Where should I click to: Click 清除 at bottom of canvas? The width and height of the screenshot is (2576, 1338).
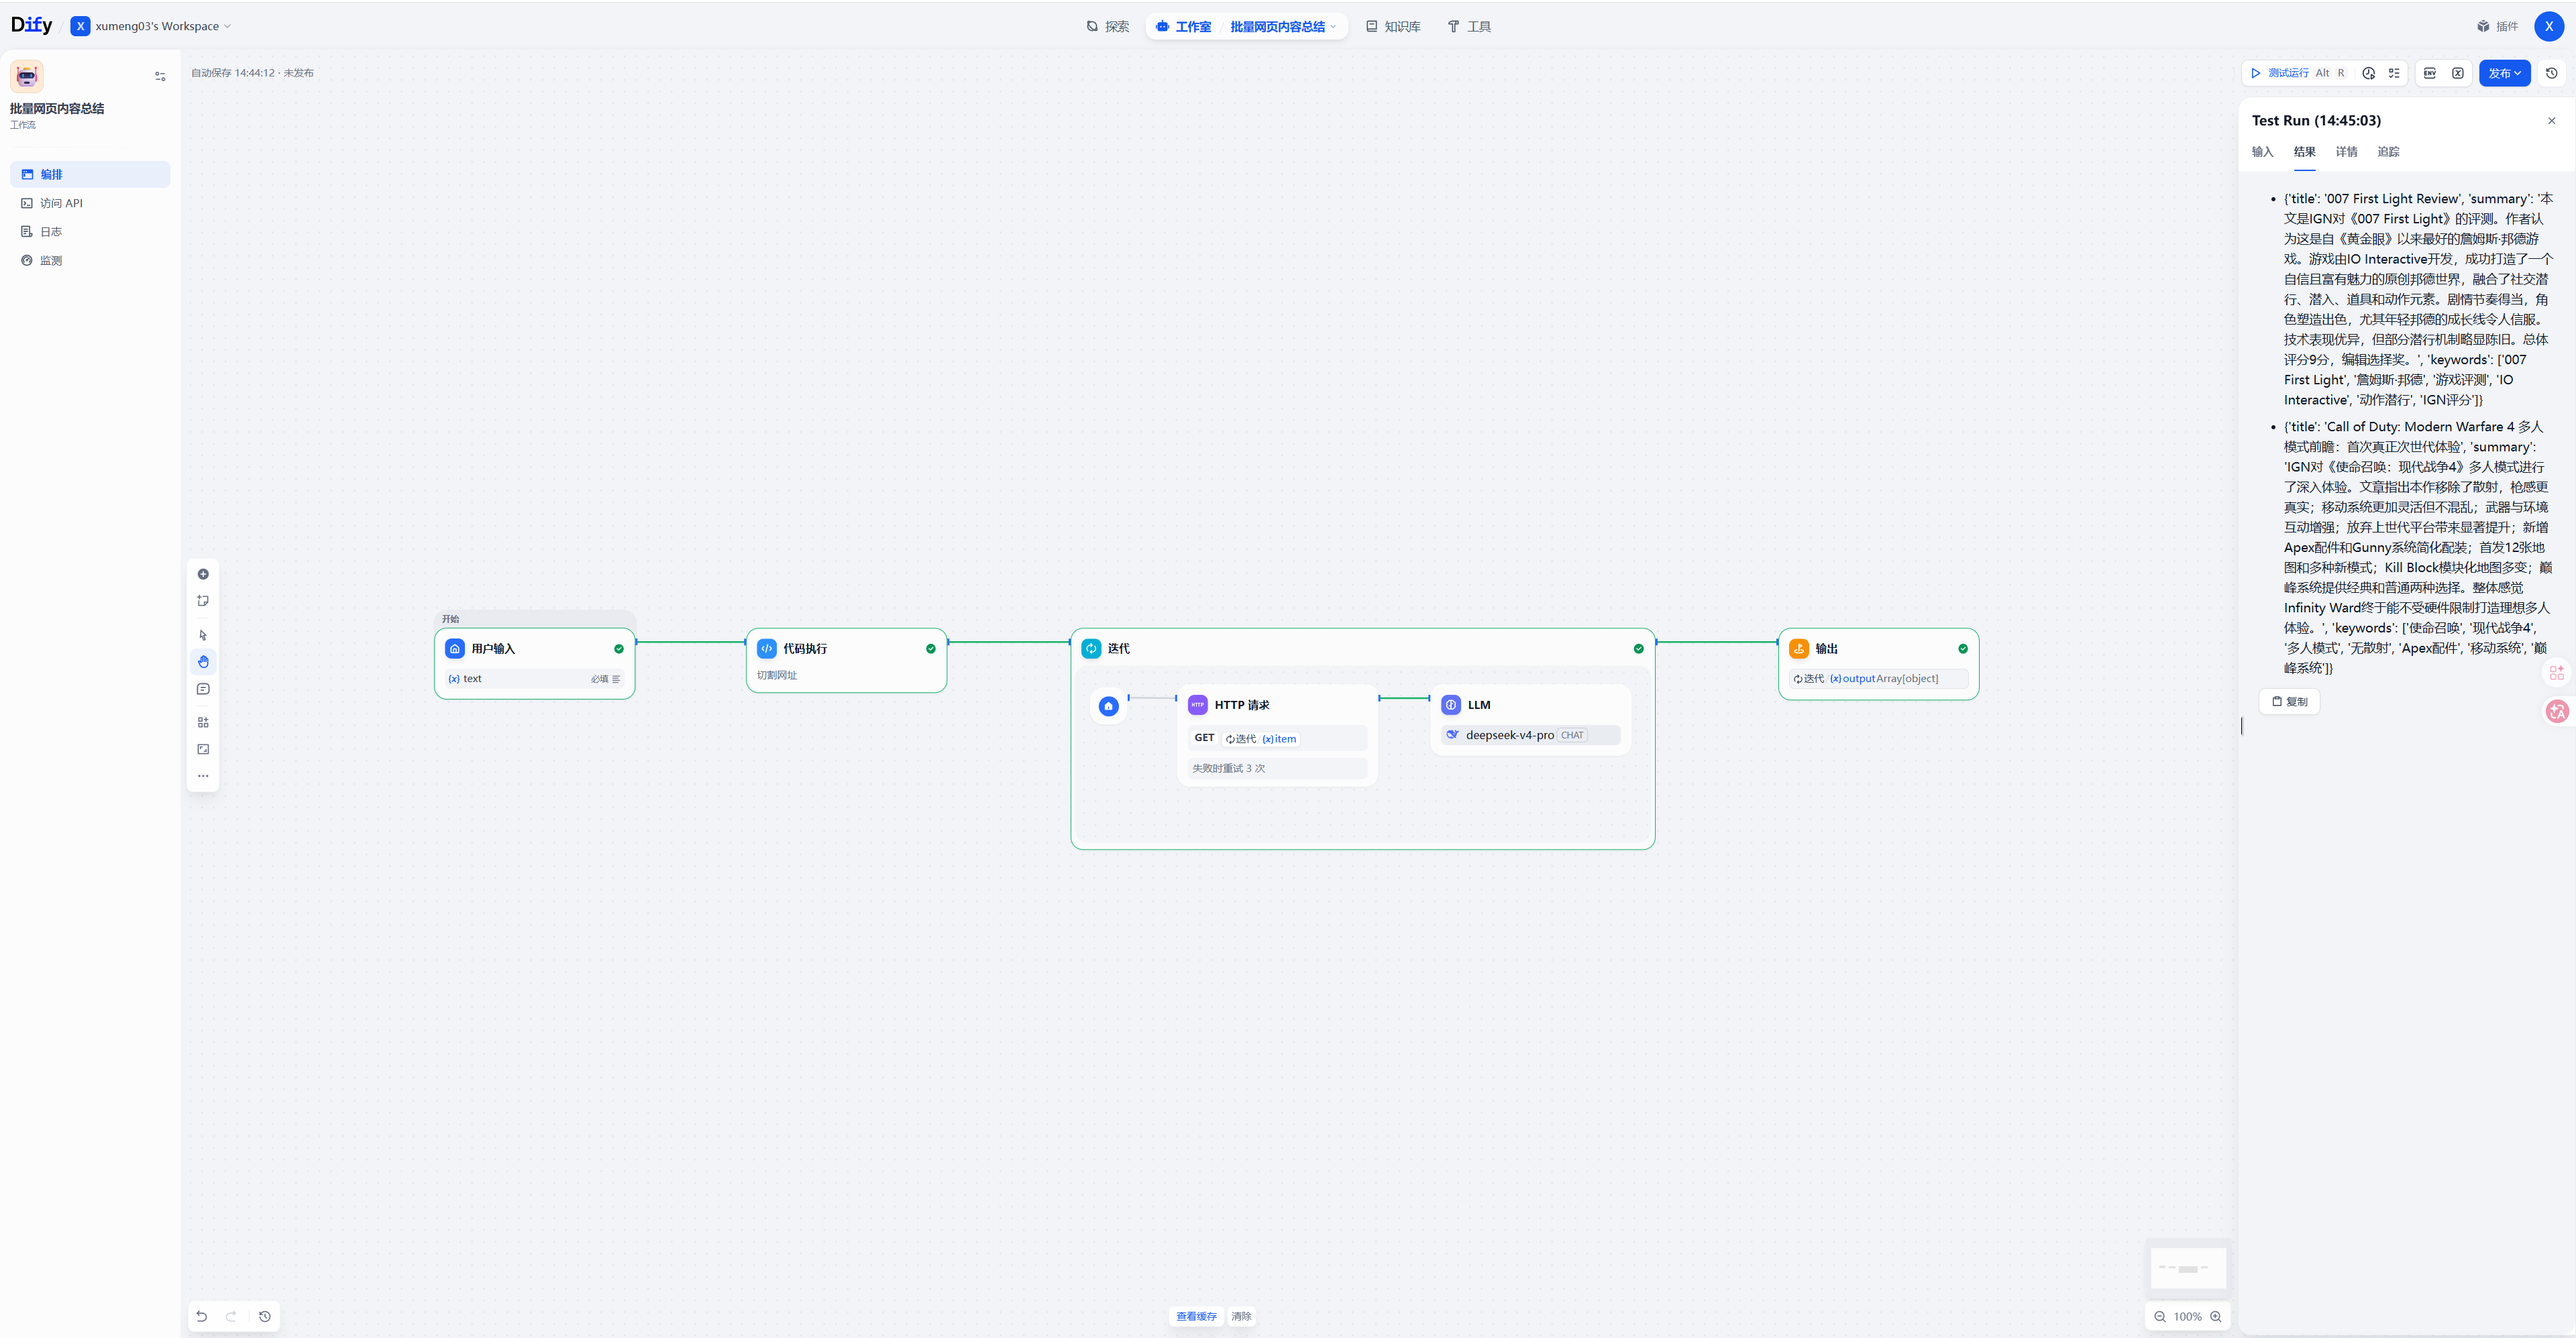tap(1241, 1316)
